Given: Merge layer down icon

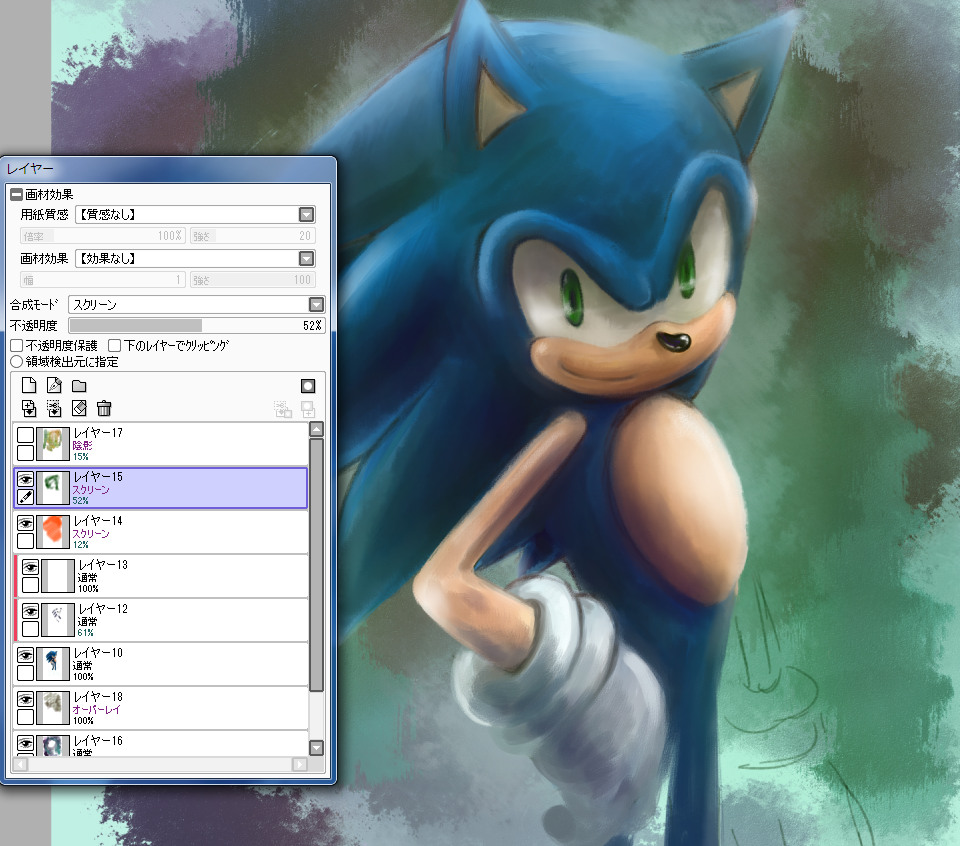Looking at the screenshot, I should tap(54, 408).
